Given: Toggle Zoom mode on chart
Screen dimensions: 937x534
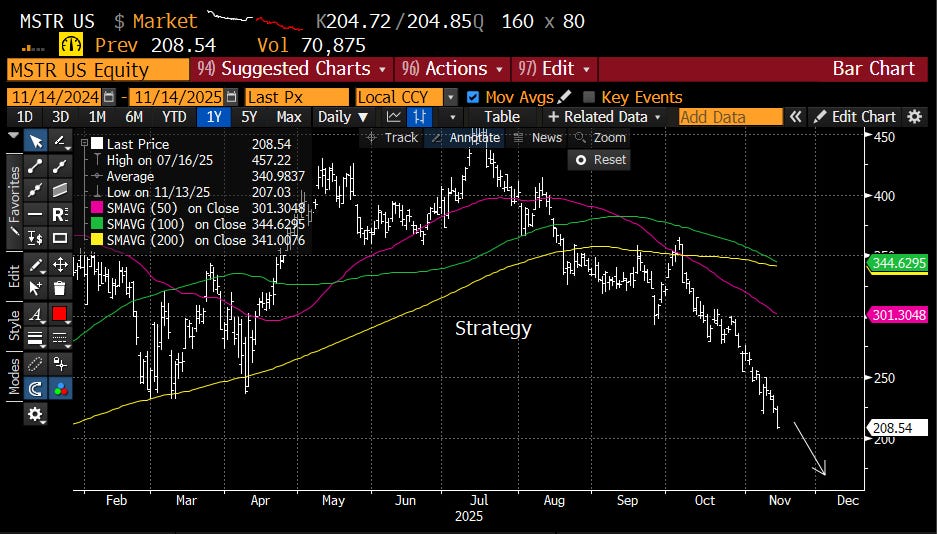Looking at the screenshot, I should point(600,137).
